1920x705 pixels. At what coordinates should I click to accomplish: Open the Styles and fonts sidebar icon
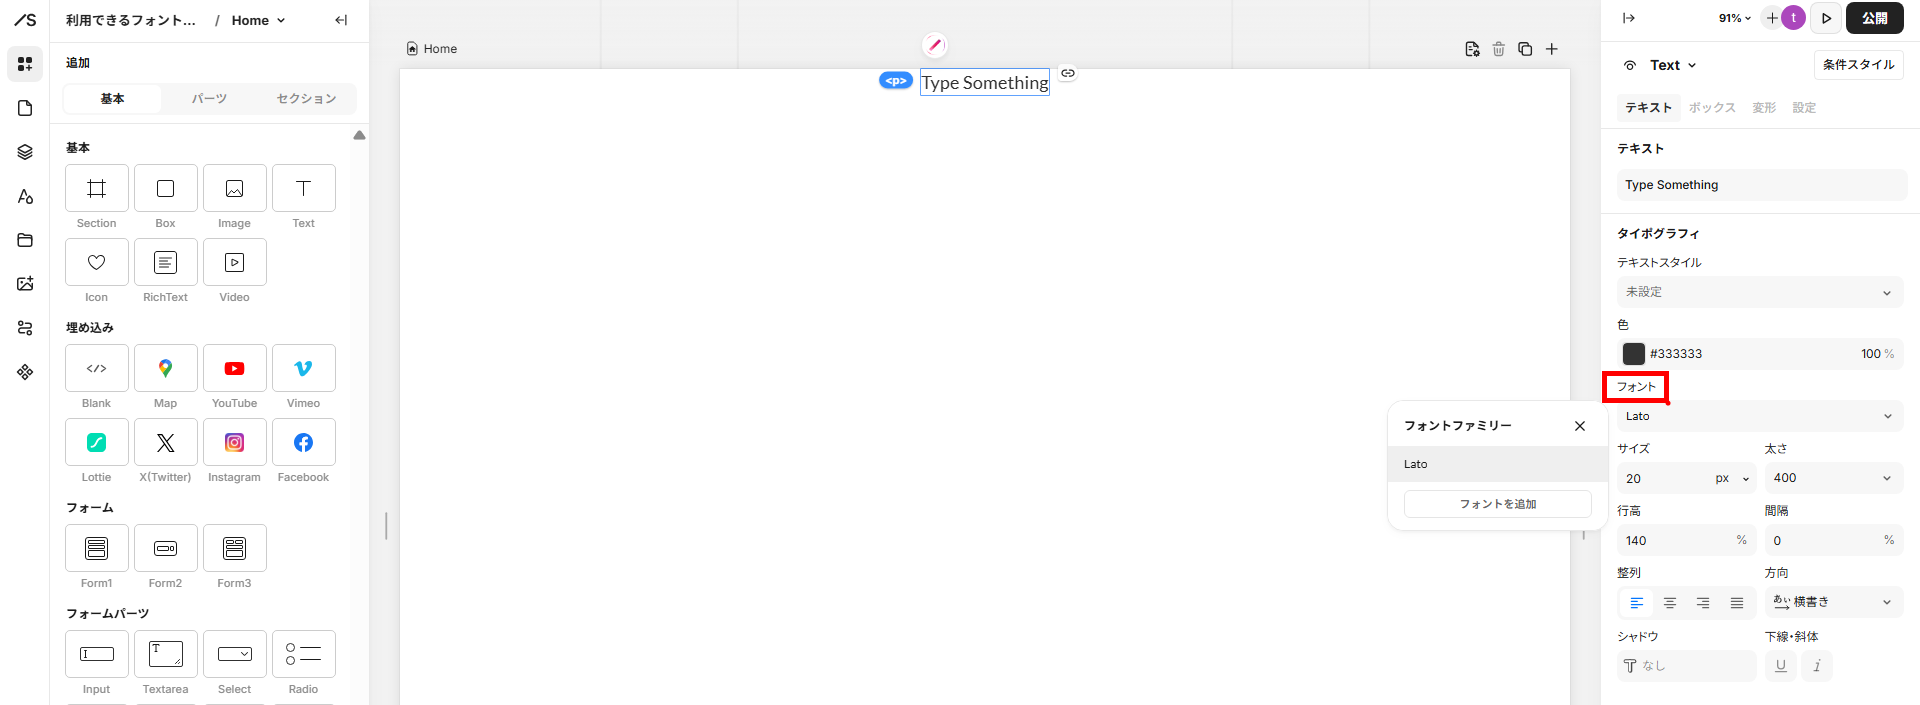(25, 196)
